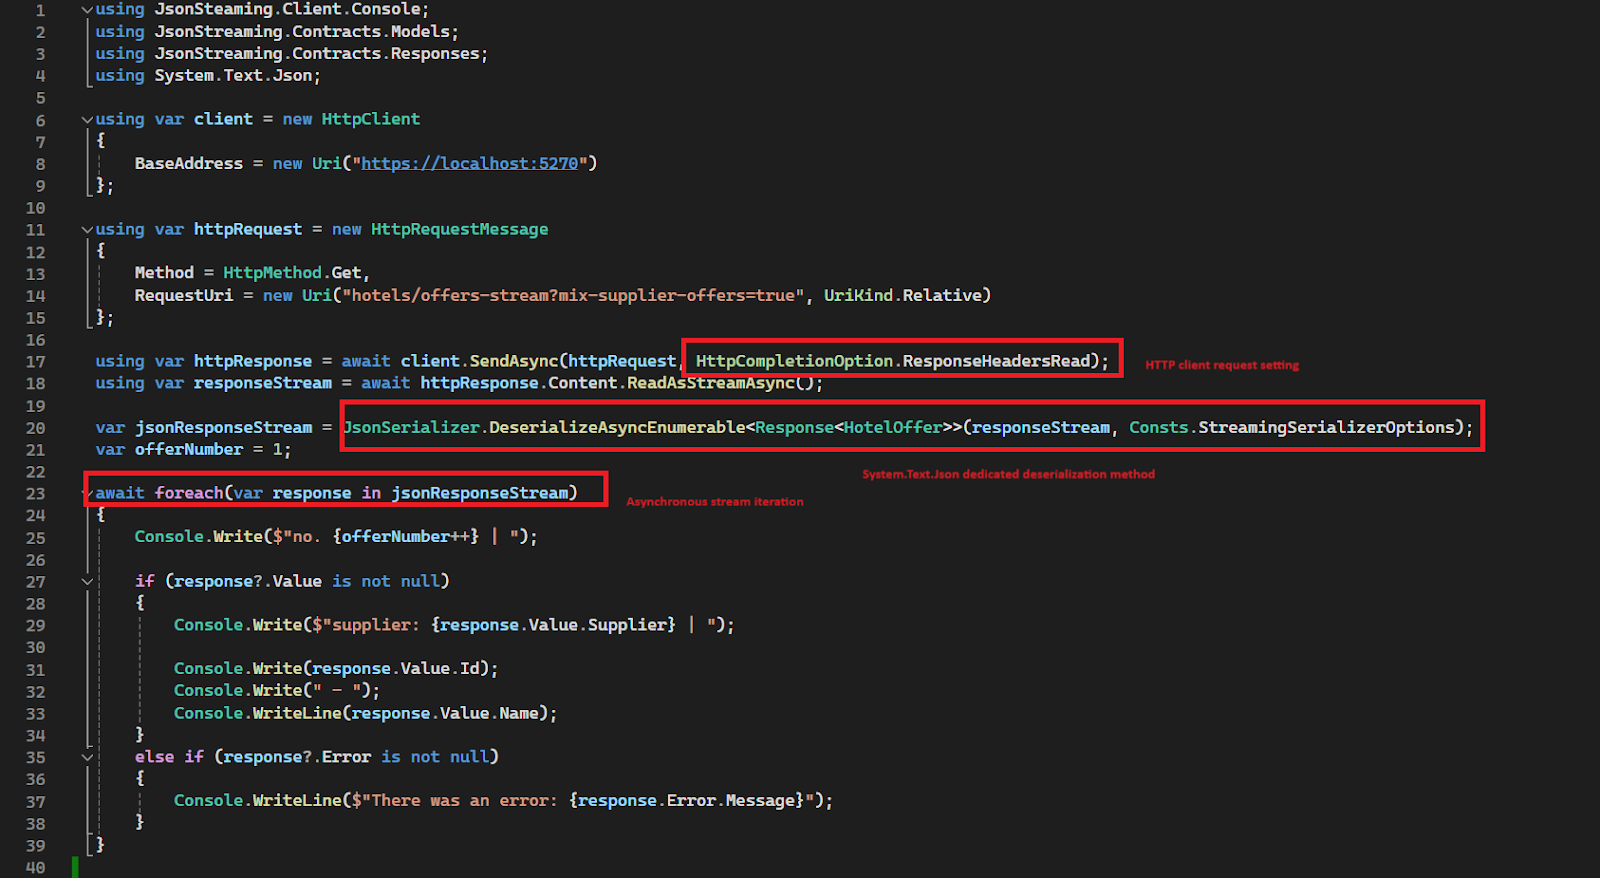Collapse the 'if (response?.Value is not null)' block

pos(87,581)
